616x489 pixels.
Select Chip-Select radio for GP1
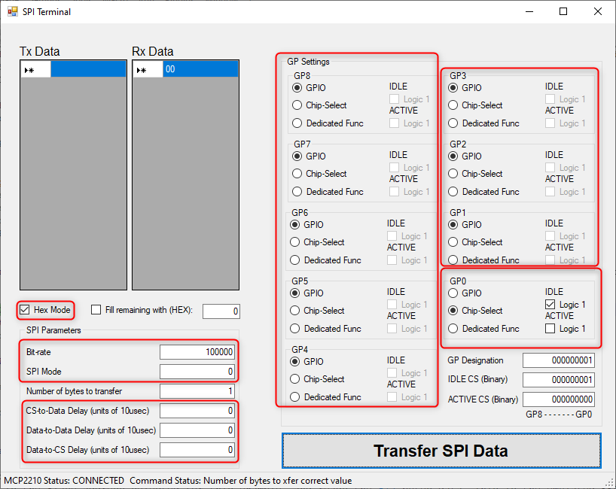click(x=453, y=242)
